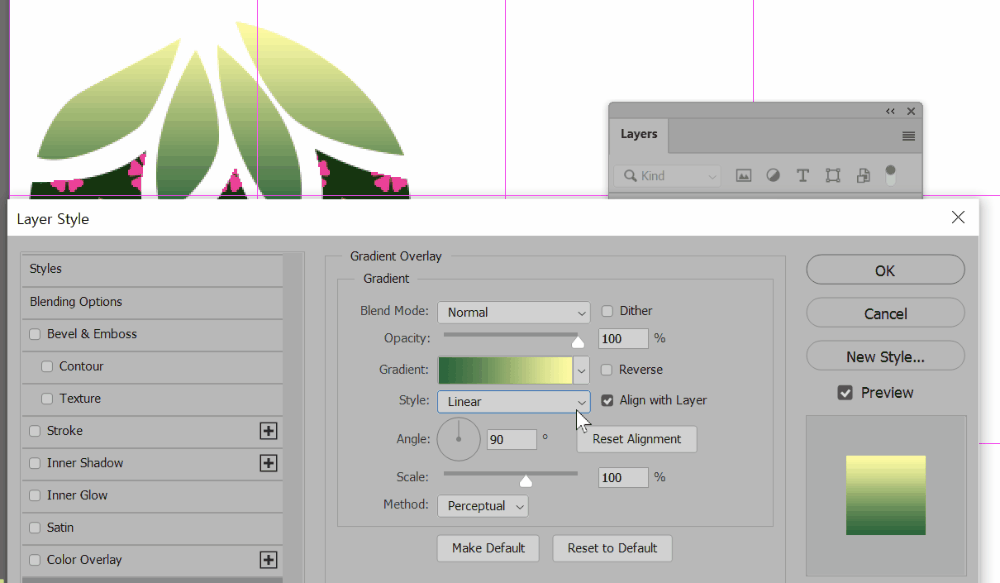Enable the Texture checkbox

[x=47, y=399]
